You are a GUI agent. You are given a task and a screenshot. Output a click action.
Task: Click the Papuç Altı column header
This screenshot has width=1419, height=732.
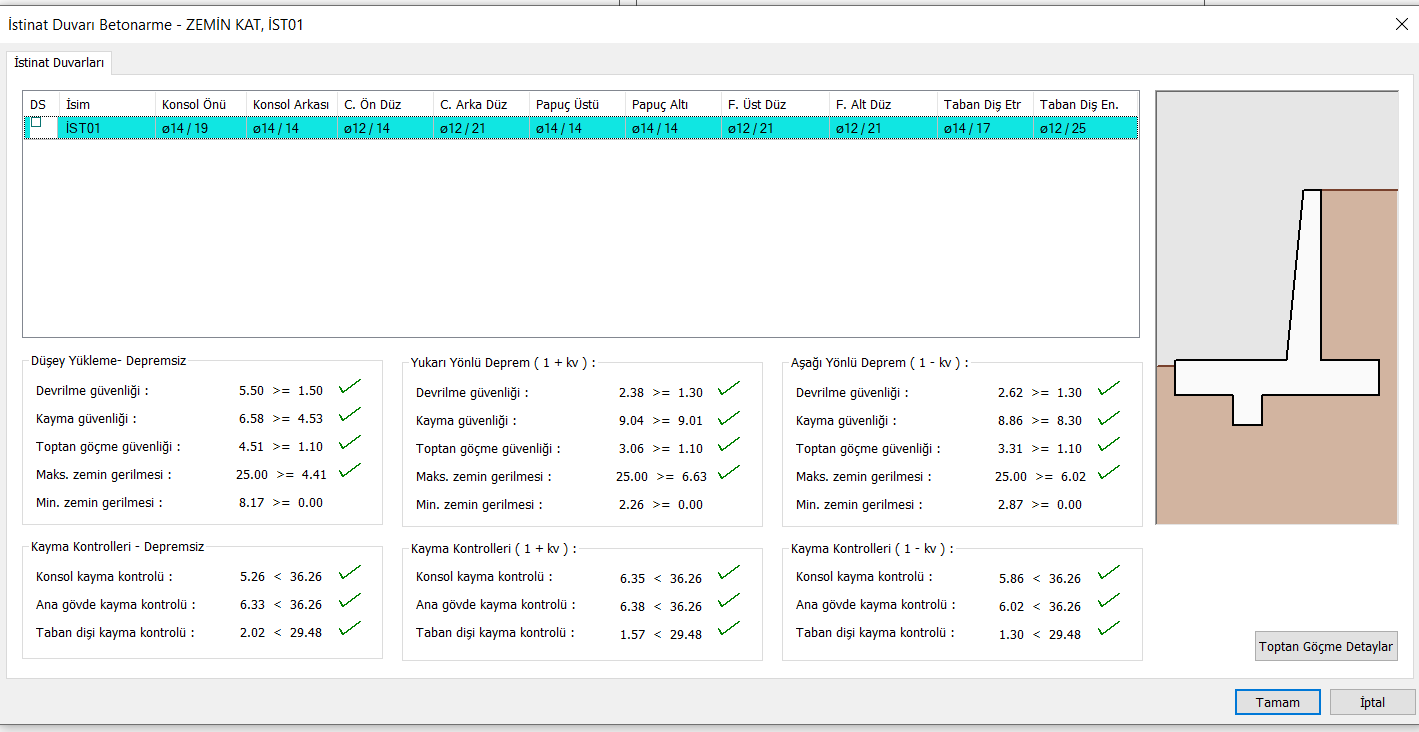pyautogui.click(x=673, y=104)
